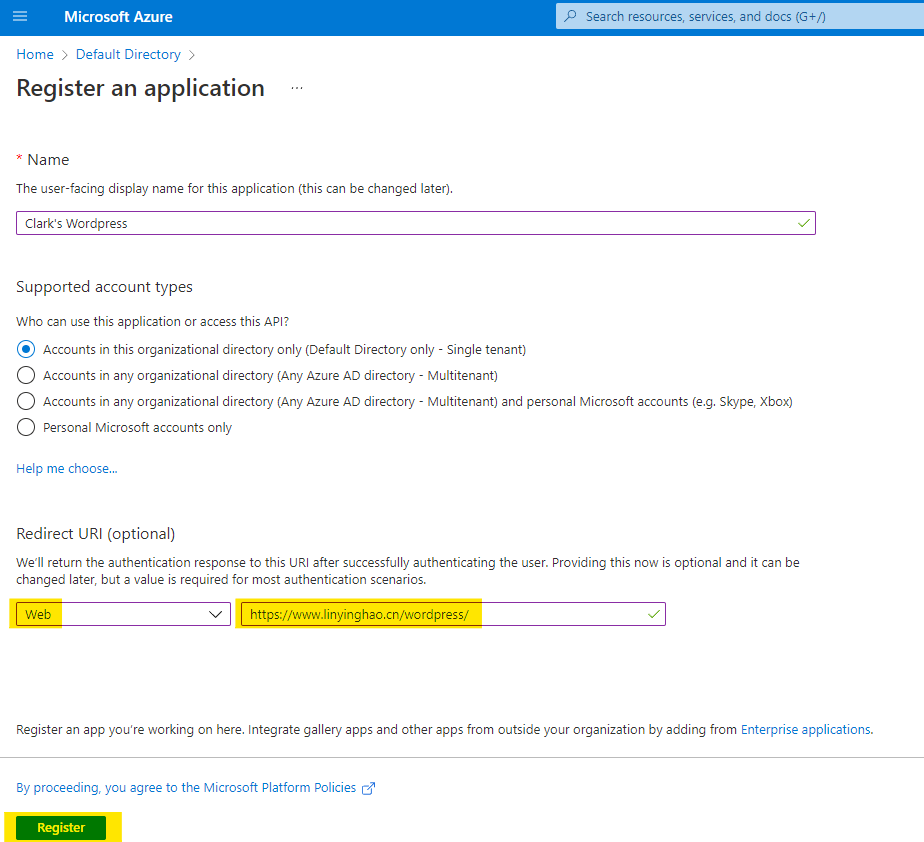Viewport: 924px width, 842px height.
Task: Click the platform dropdown chevron arrow
Action: coord(216,614)
